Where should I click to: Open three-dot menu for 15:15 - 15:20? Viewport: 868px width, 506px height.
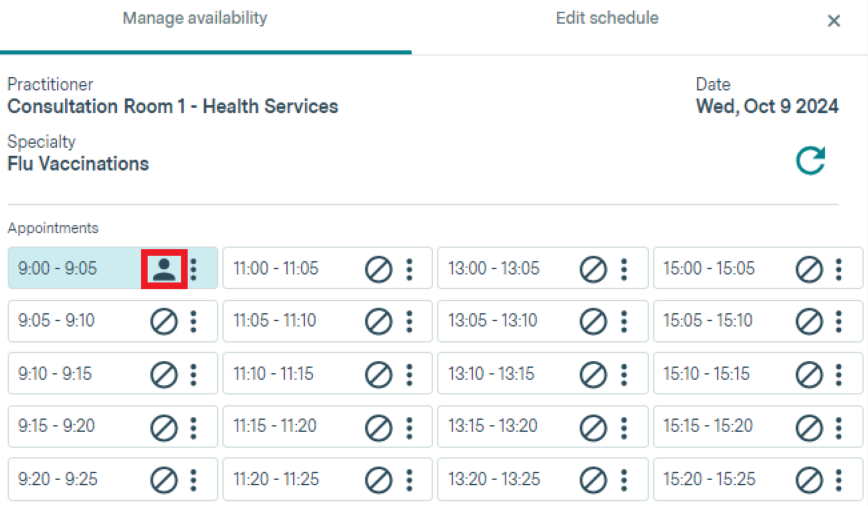pos(839,427)
